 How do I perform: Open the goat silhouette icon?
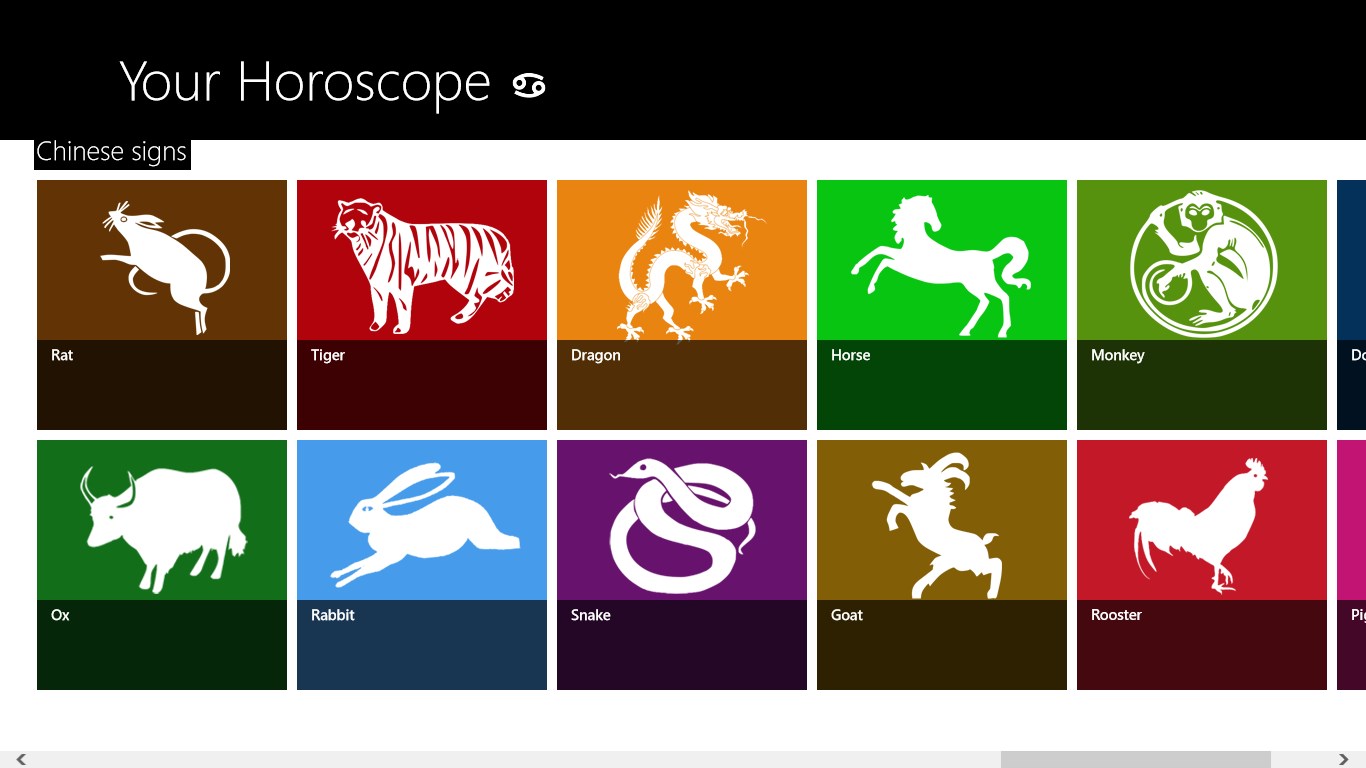point(937,525)
